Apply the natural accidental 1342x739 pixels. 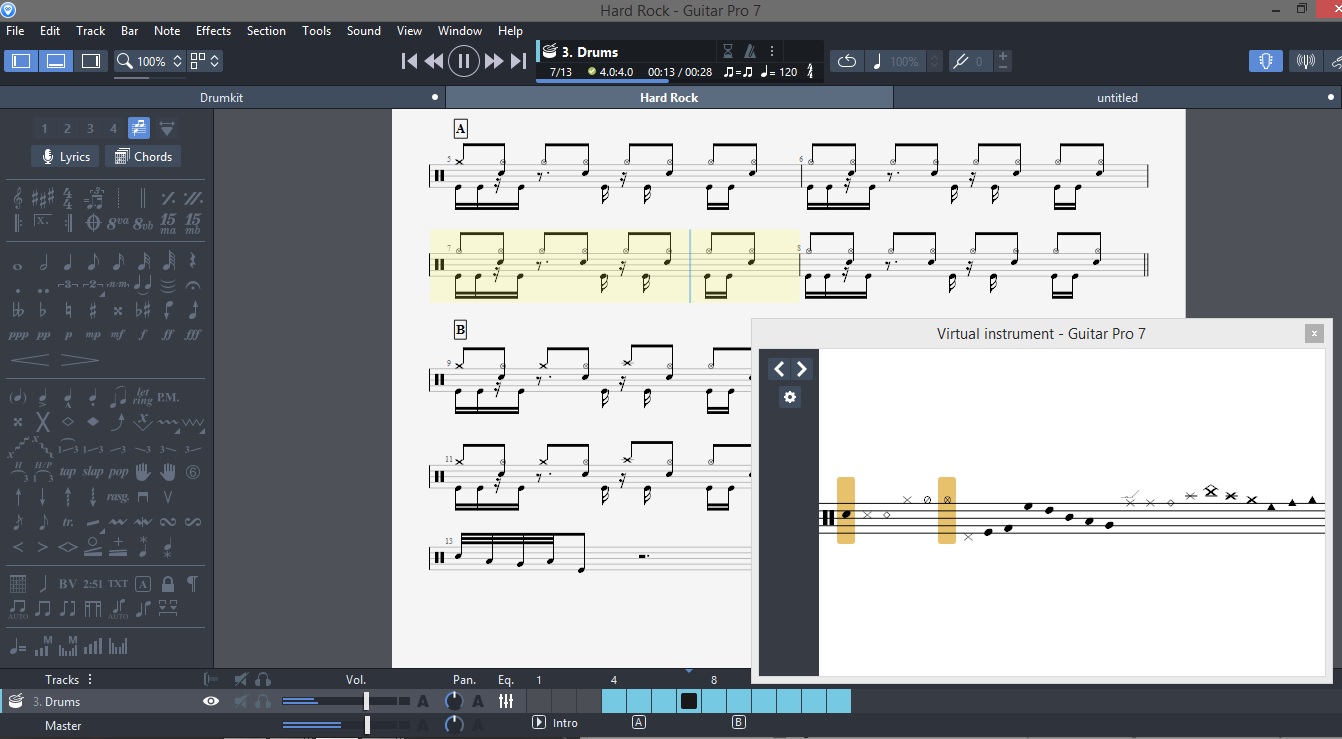click(x=68, y=310)
